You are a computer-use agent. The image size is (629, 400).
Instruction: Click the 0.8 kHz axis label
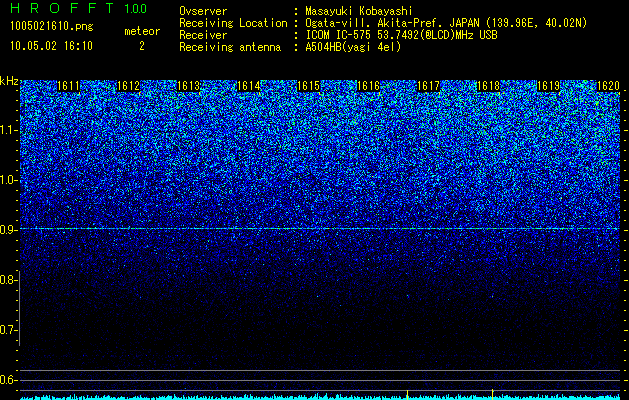click(x=7, y=280)
